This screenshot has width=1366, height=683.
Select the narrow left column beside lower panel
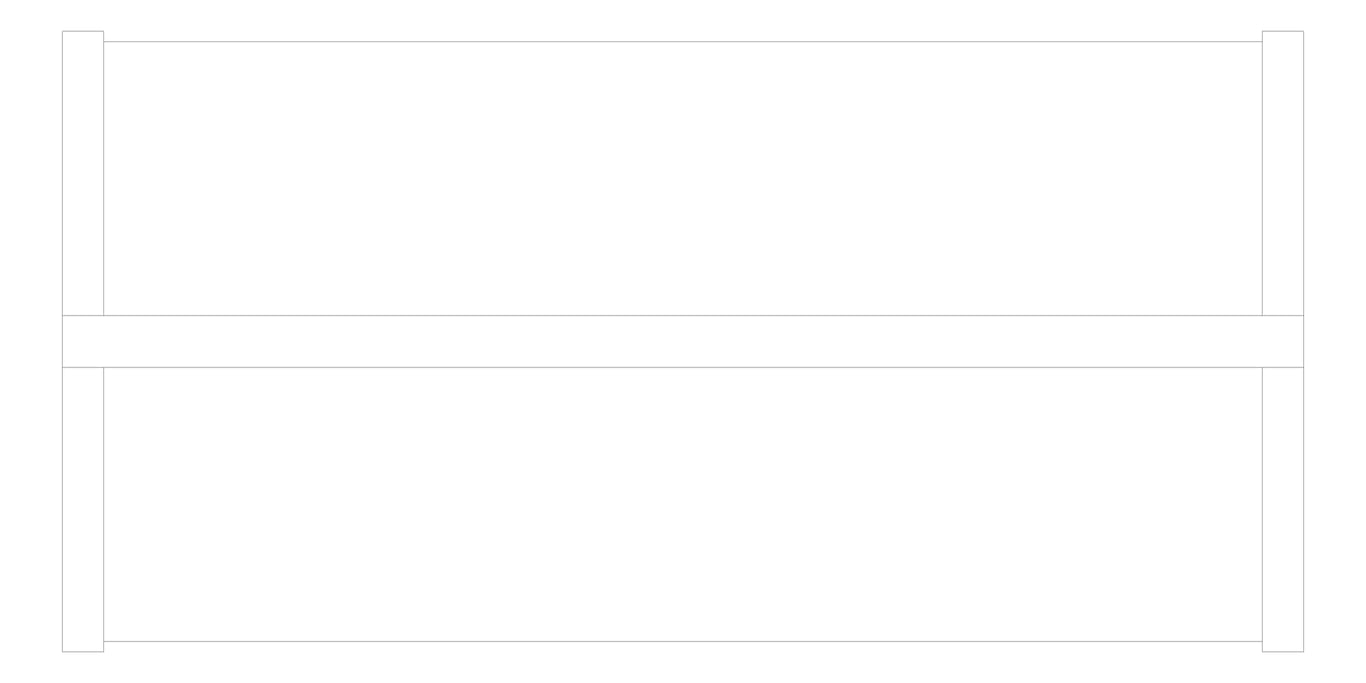[83, 509]
